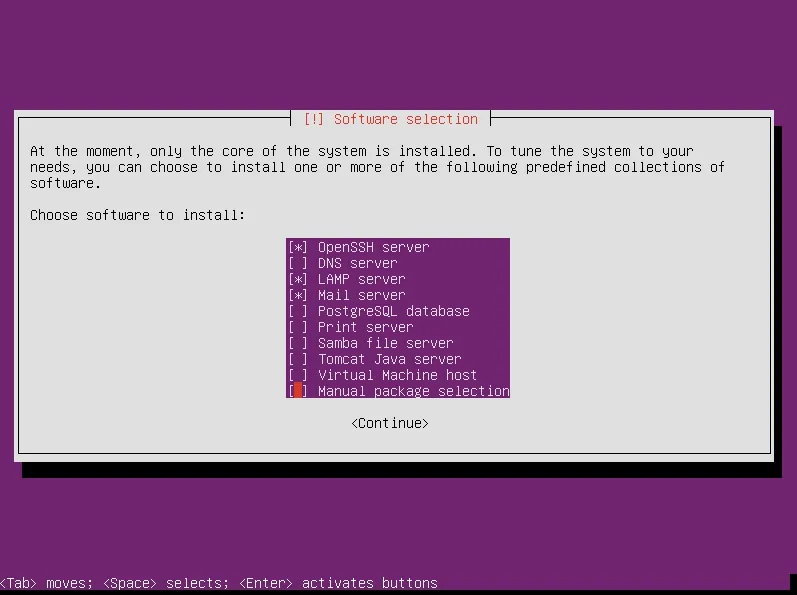Pick the PostgreSQL database list entry

(x=398, y=311)
